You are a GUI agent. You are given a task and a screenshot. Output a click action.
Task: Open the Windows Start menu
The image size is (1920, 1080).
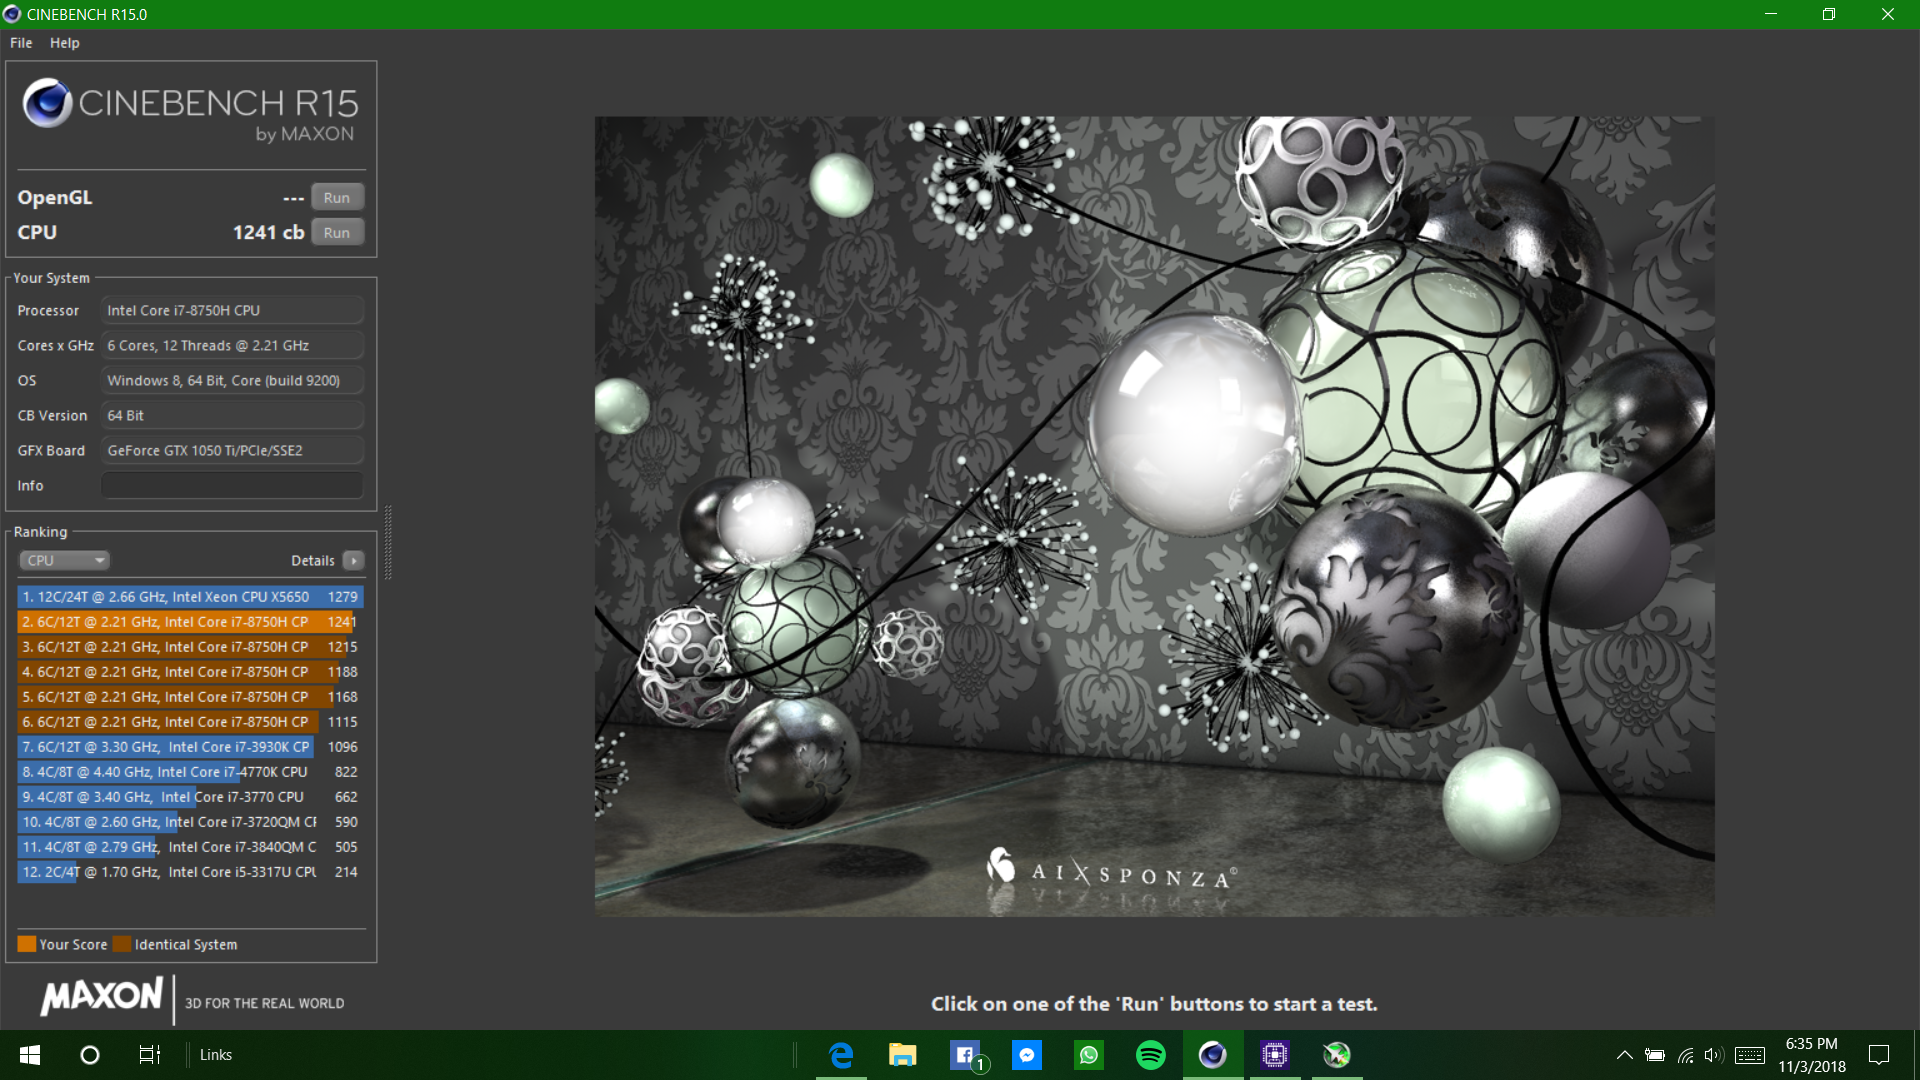point(30,1055)
